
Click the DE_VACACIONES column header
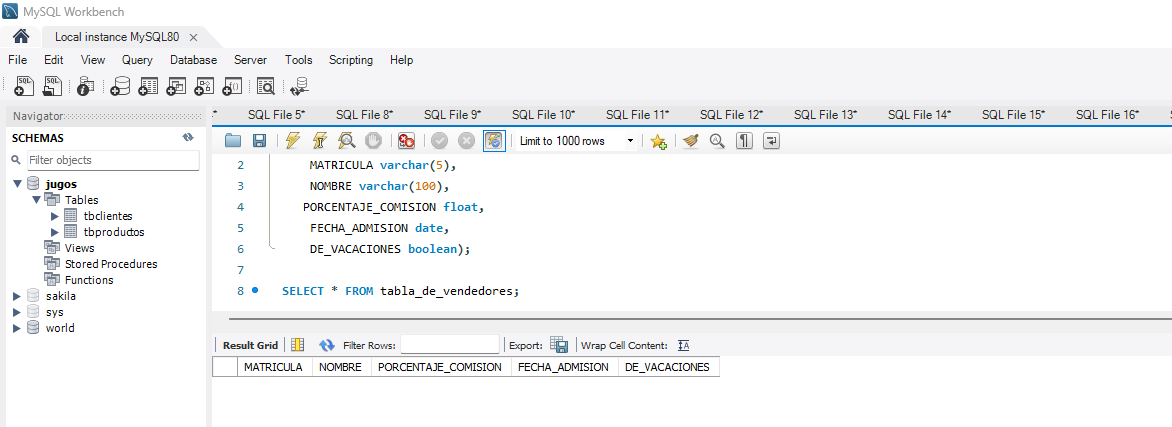click(x=667, y=367)
